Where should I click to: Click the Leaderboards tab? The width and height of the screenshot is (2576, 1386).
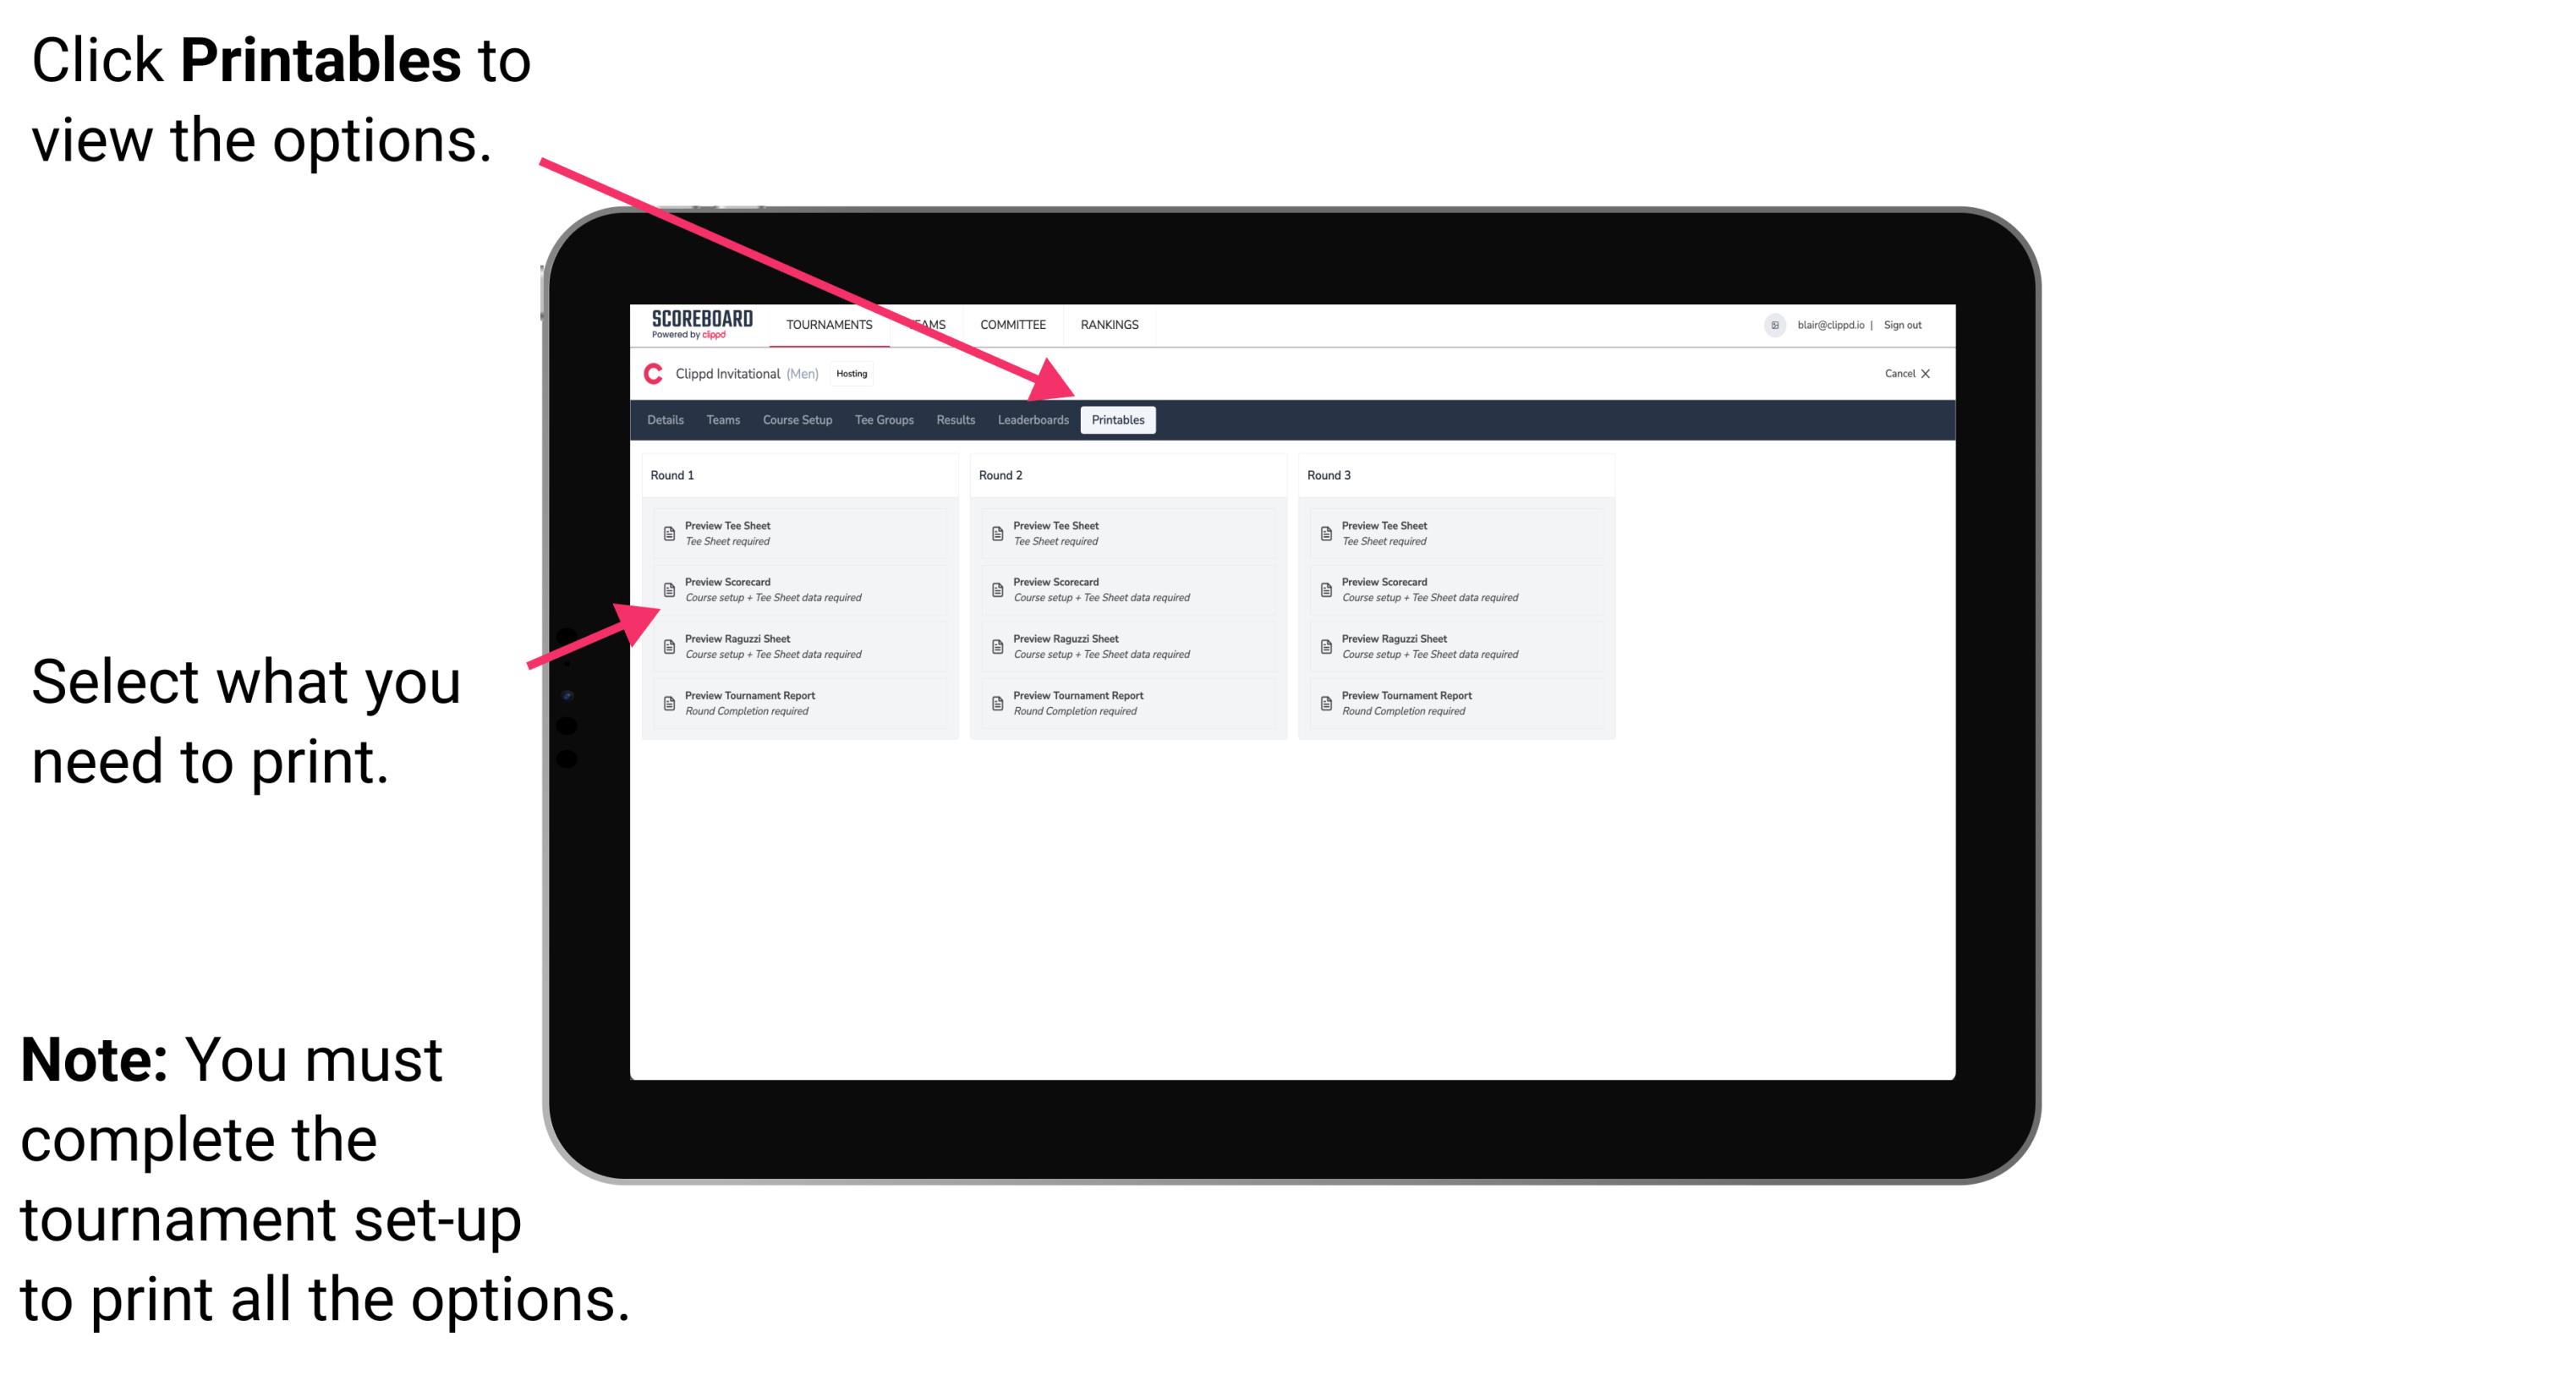click(x=1031, y=420)
